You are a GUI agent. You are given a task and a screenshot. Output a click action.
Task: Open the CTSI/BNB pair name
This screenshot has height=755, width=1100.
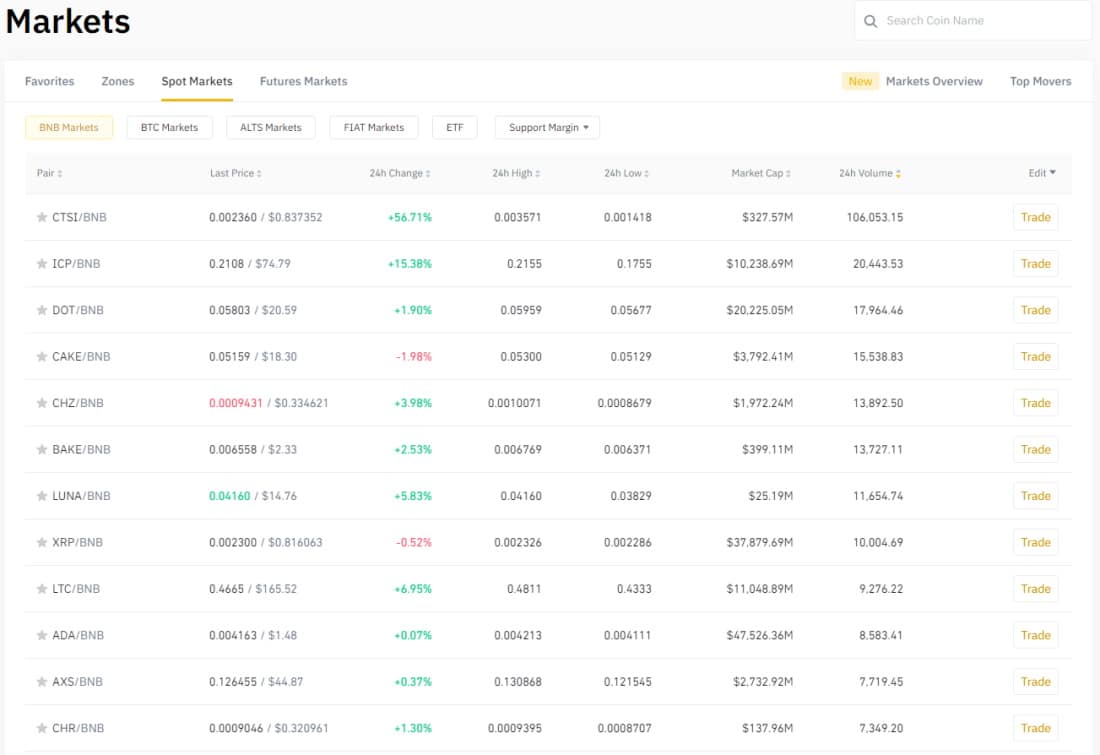[79, 218]
